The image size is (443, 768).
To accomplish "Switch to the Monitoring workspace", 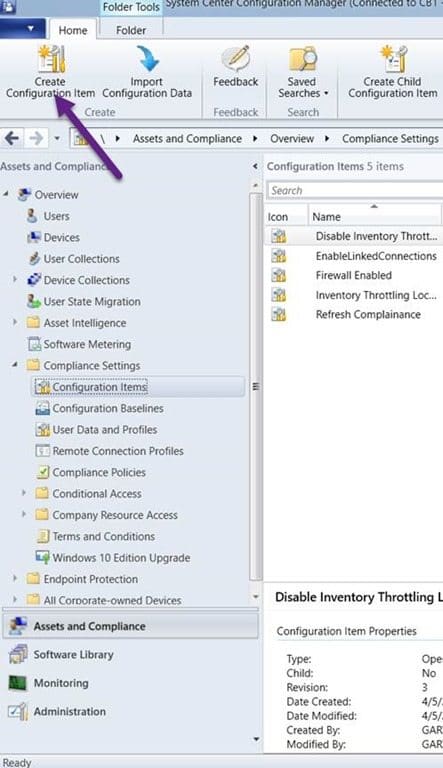I will [x=61, y=683].
